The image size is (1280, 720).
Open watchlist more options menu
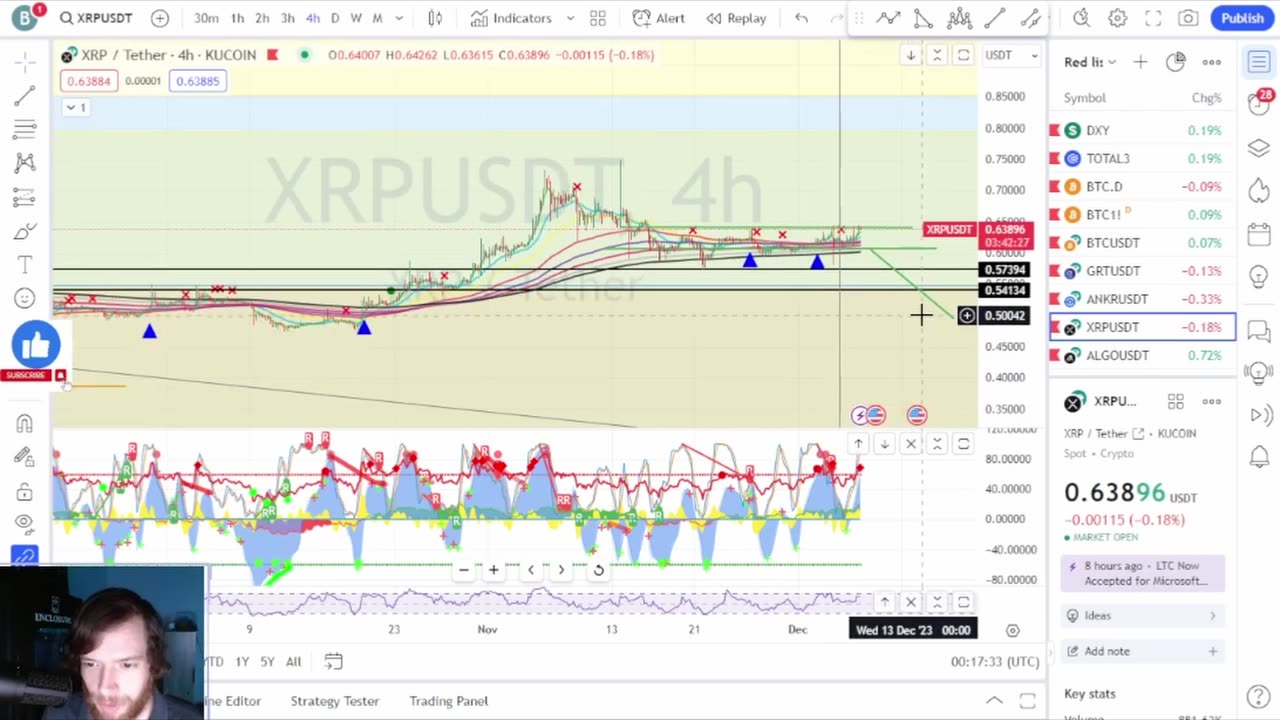[x=1211, y=62]
